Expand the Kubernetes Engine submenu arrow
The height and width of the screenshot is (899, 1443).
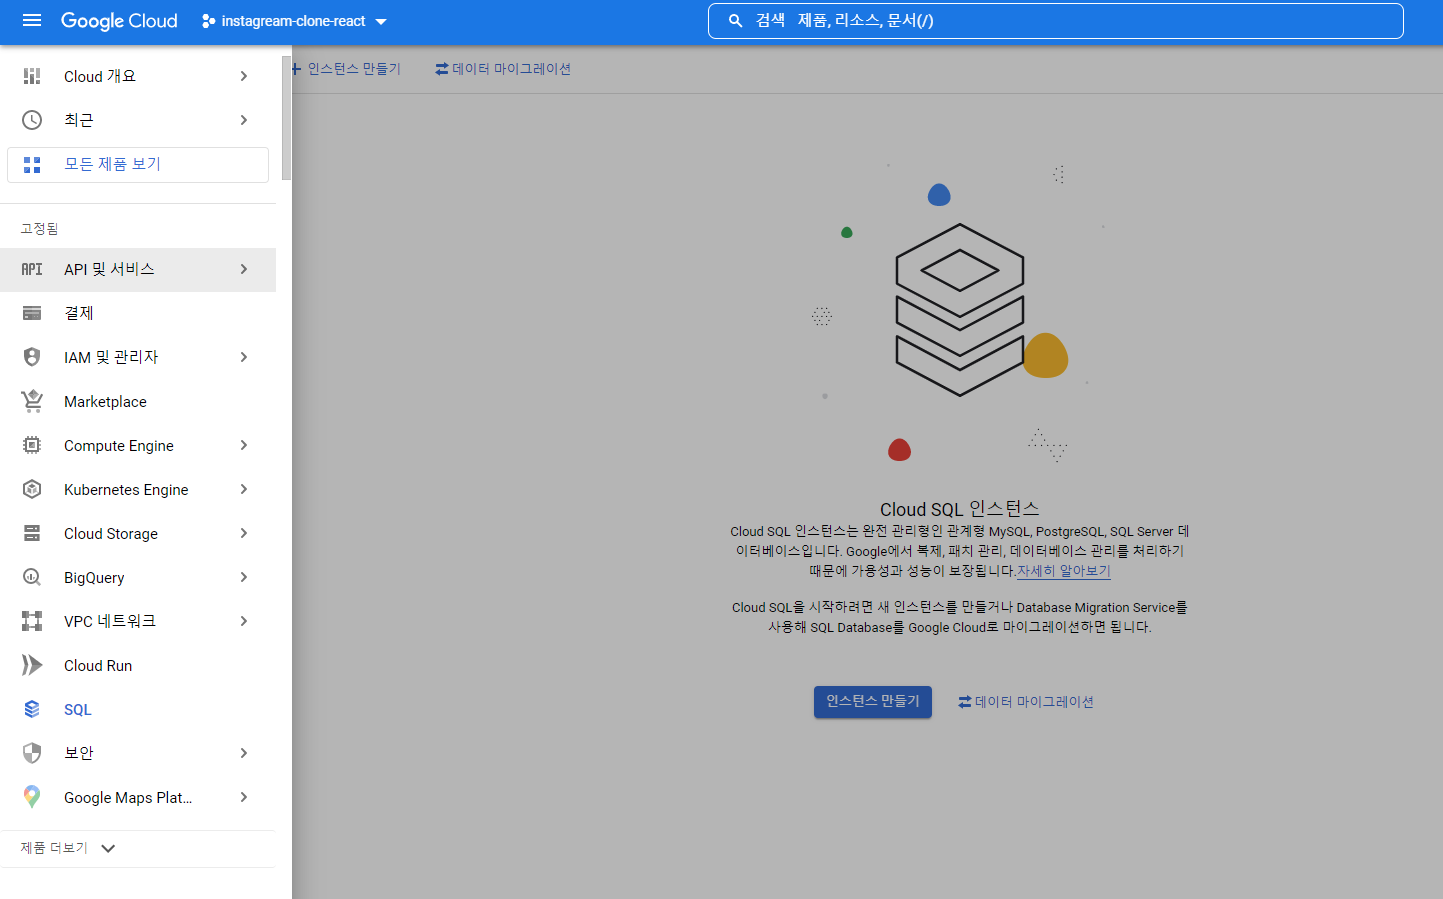click(244, 489)
